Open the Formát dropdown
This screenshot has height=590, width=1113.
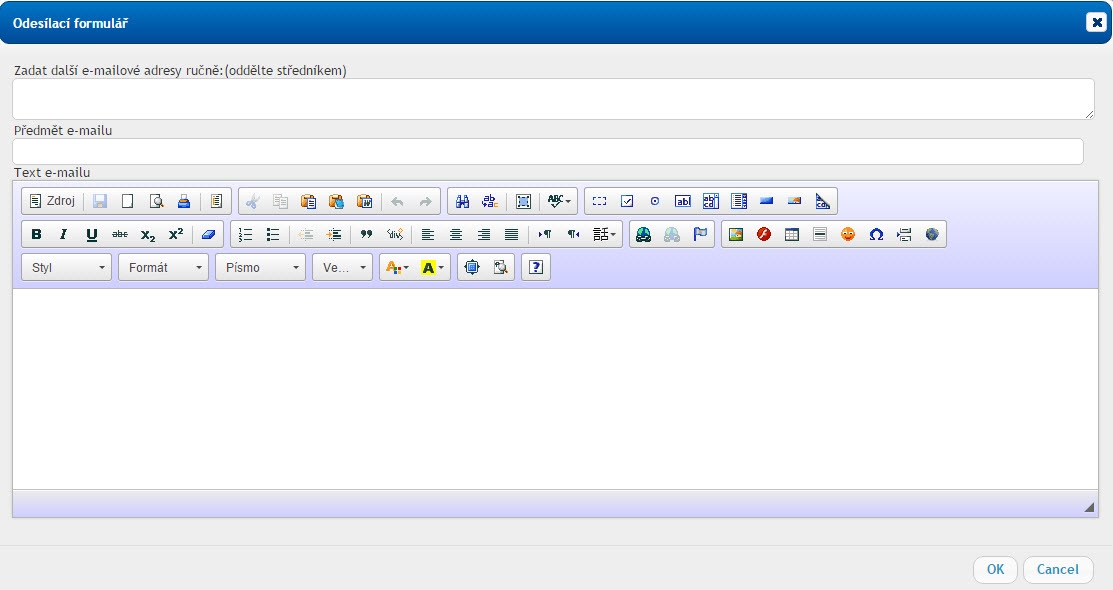pos(163,268)
